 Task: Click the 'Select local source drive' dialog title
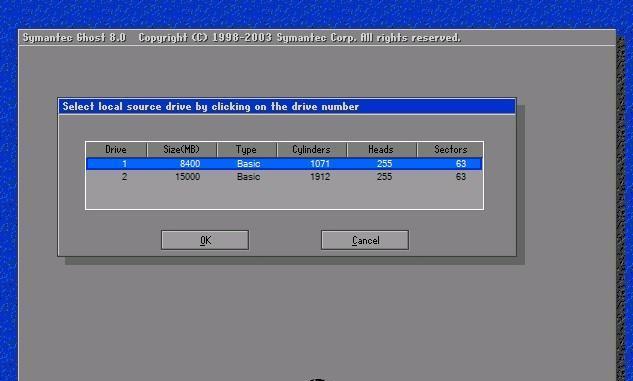[210, 107]
